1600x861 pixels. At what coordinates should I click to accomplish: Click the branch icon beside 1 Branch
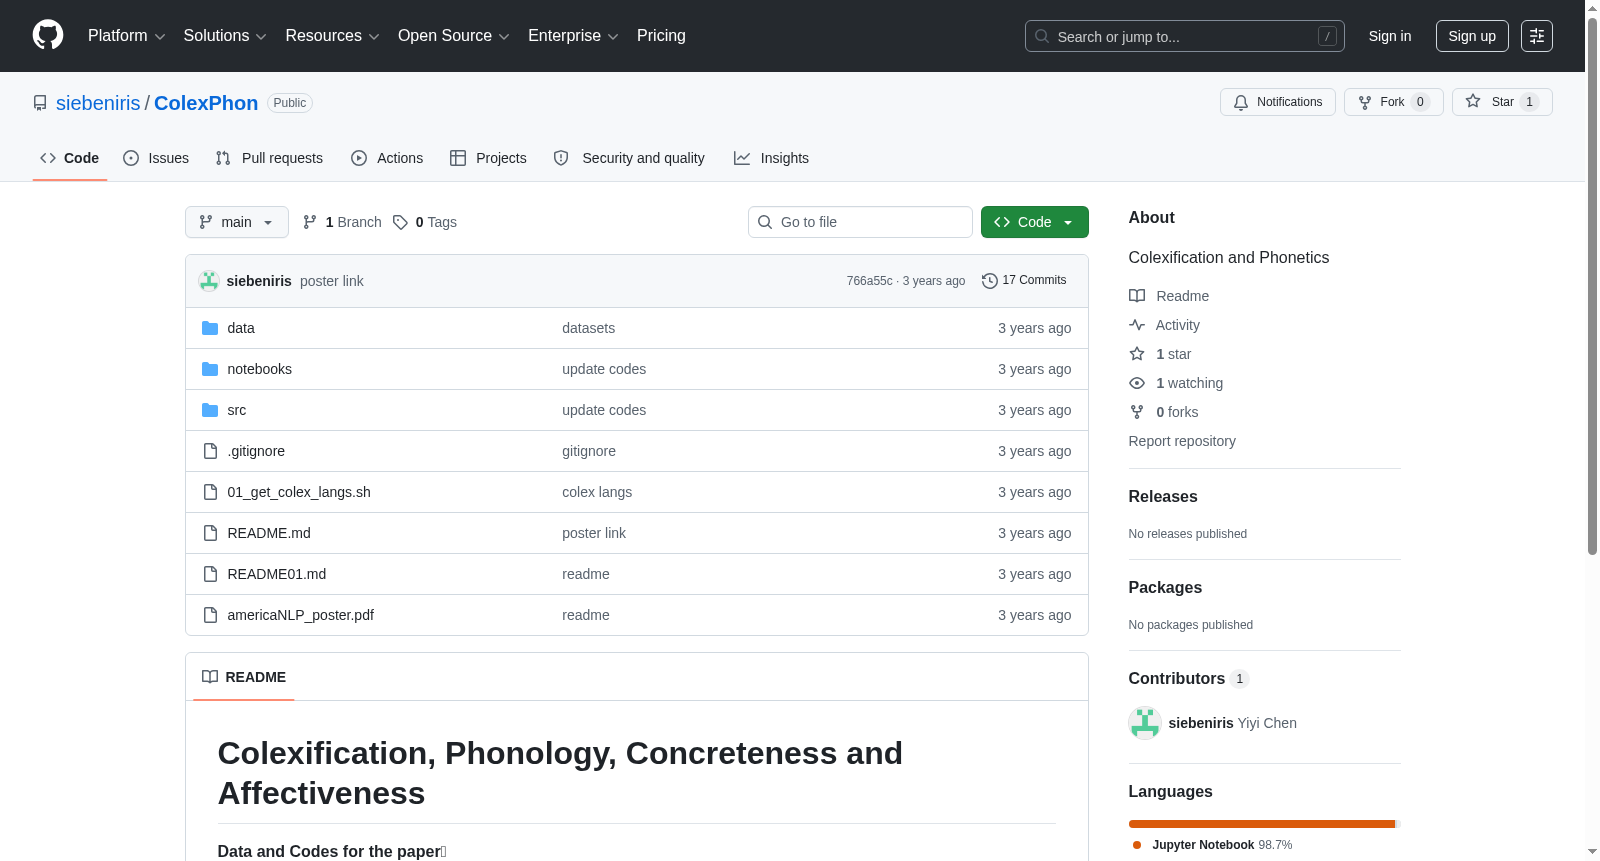click(x=310, y=222)
